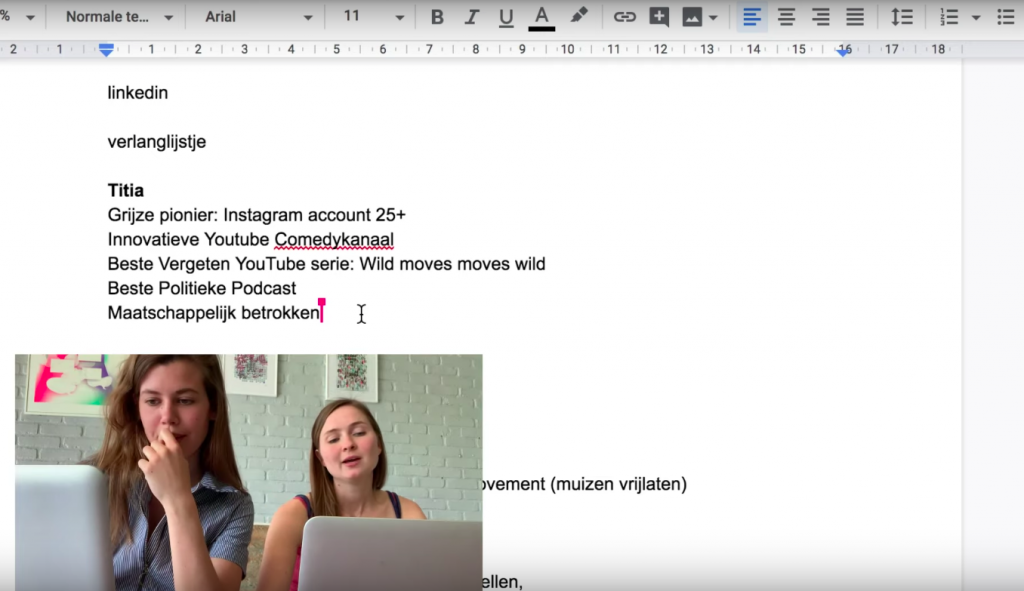Justify the paragraph text
Image resolution: width=1024 pixels, height=591 pixels.
pyautogui.click(x=855, y=17)
